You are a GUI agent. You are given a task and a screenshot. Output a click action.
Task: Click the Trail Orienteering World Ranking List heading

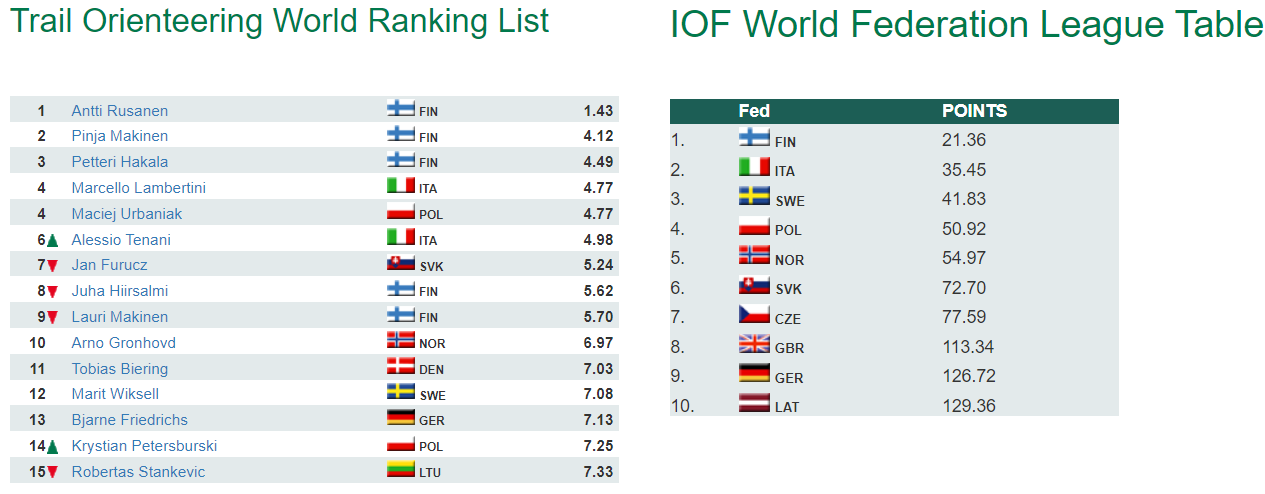(x=279, y=21)
